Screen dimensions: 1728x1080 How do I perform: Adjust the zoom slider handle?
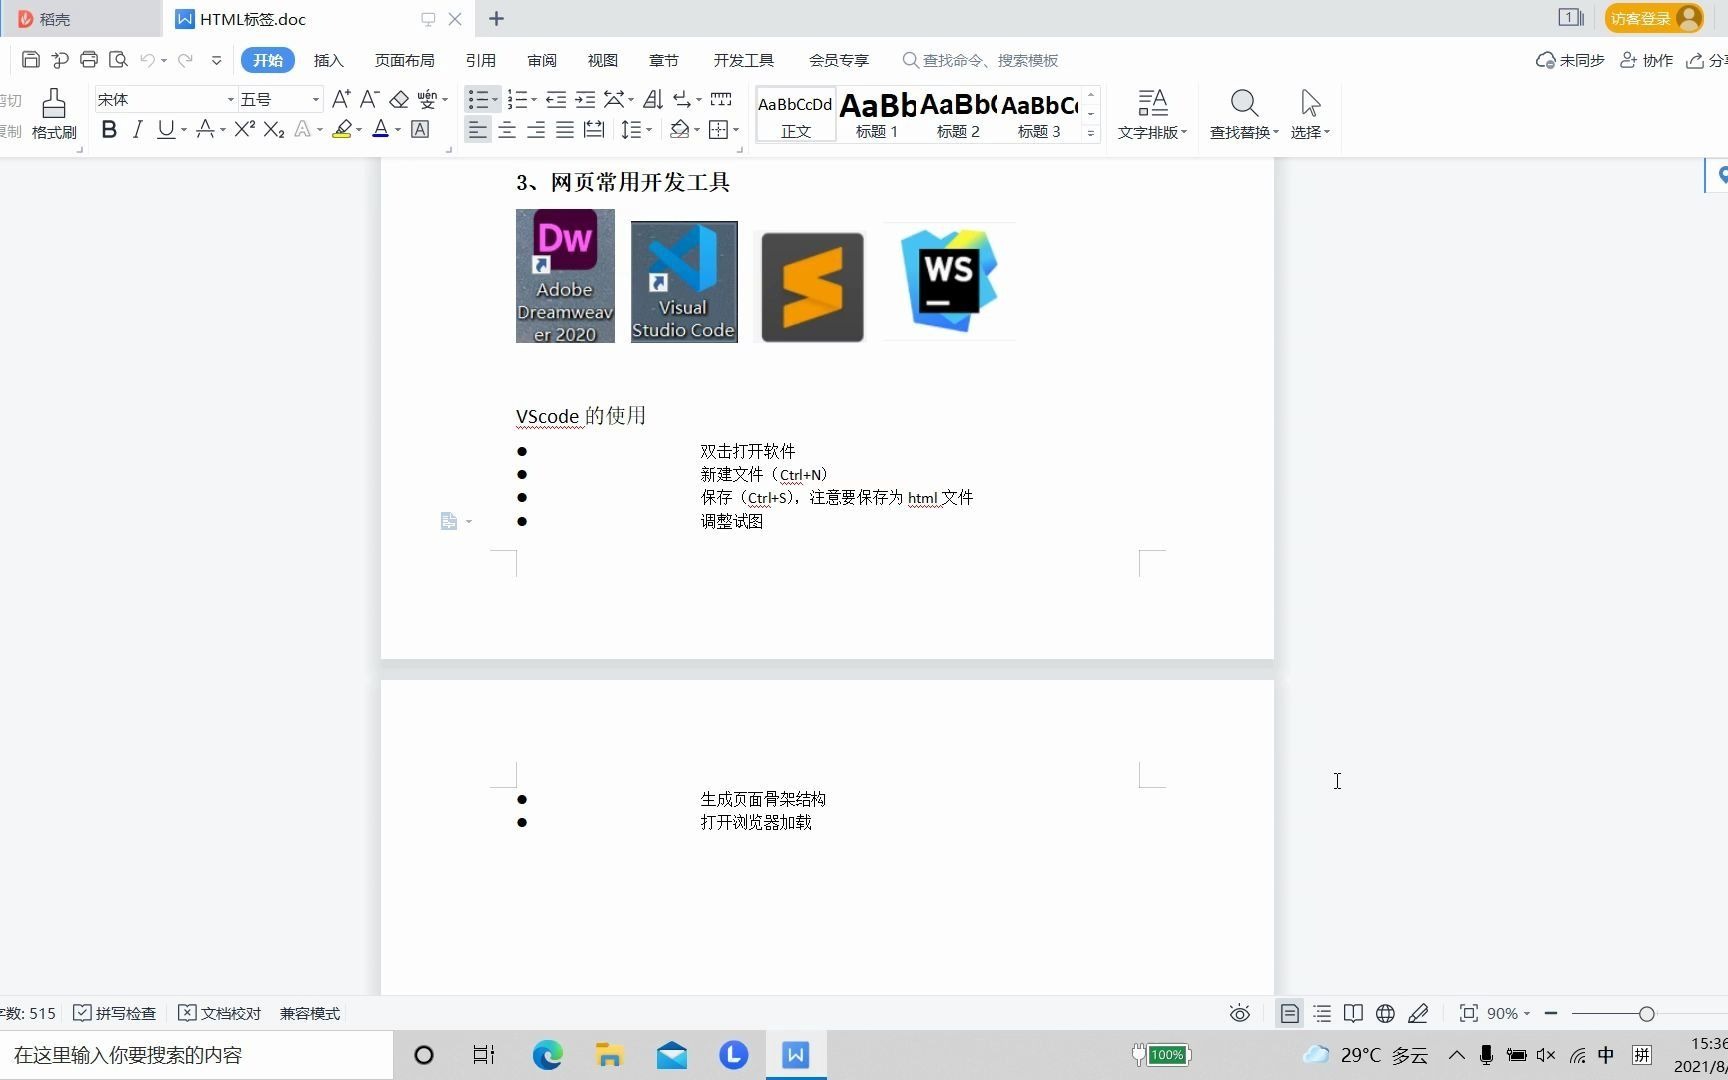(x=1646, y=1013)
